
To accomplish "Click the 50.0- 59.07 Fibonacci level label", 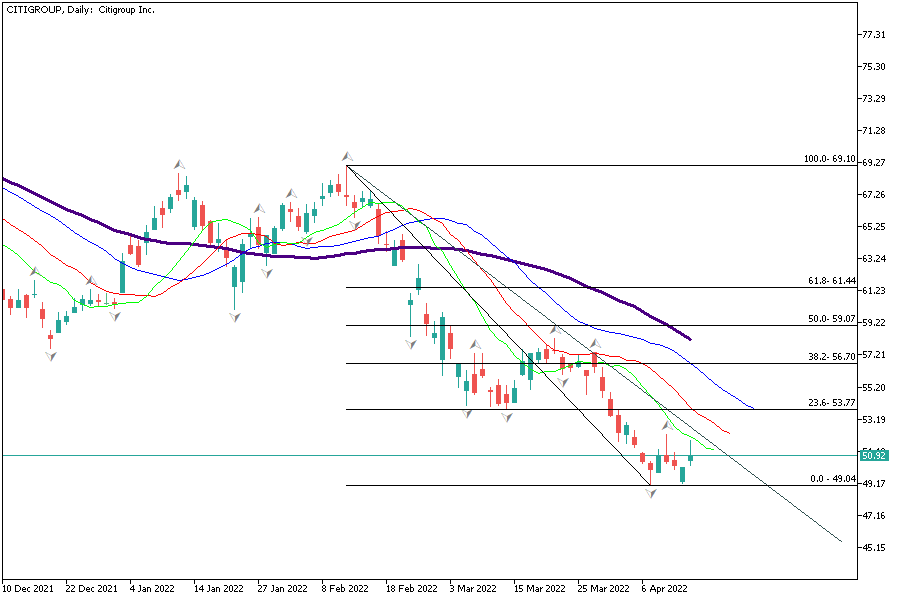I will (829, 320).
